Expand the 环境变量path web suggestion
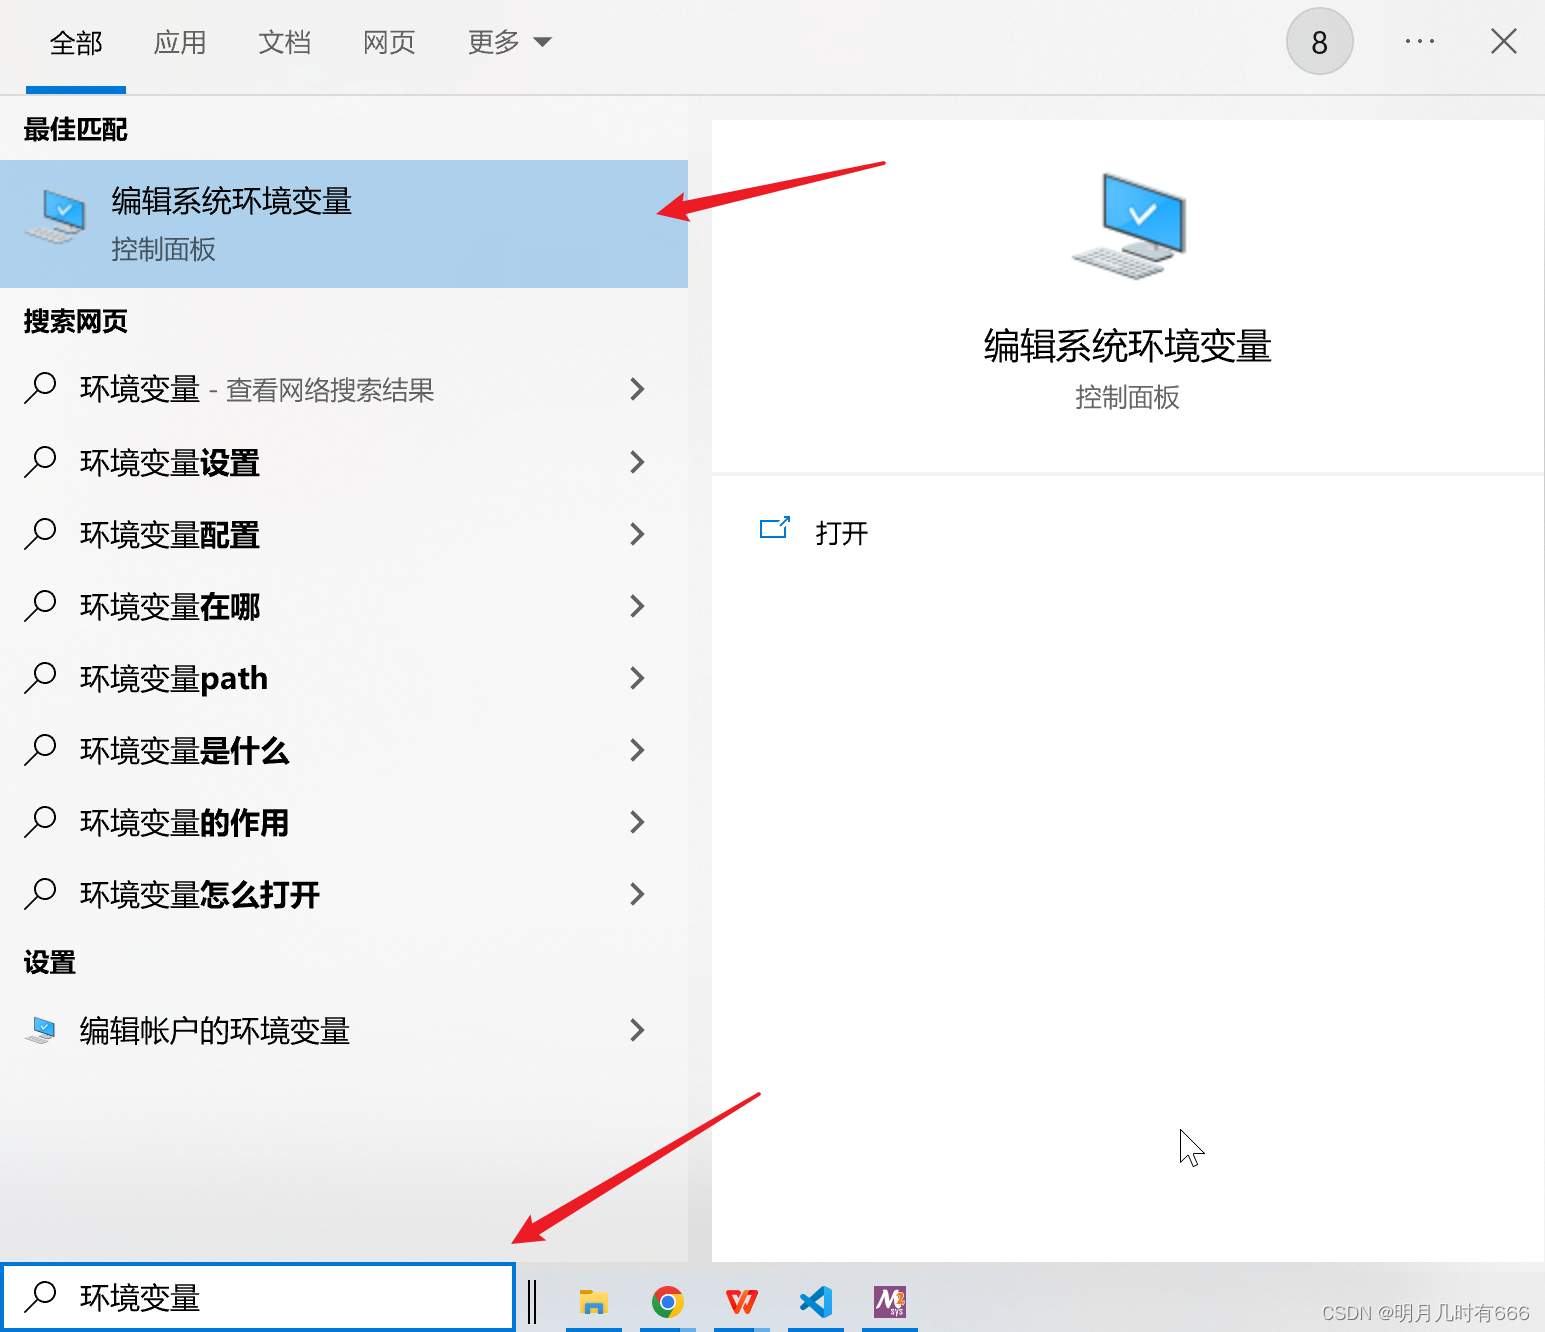 coord(637,678)
